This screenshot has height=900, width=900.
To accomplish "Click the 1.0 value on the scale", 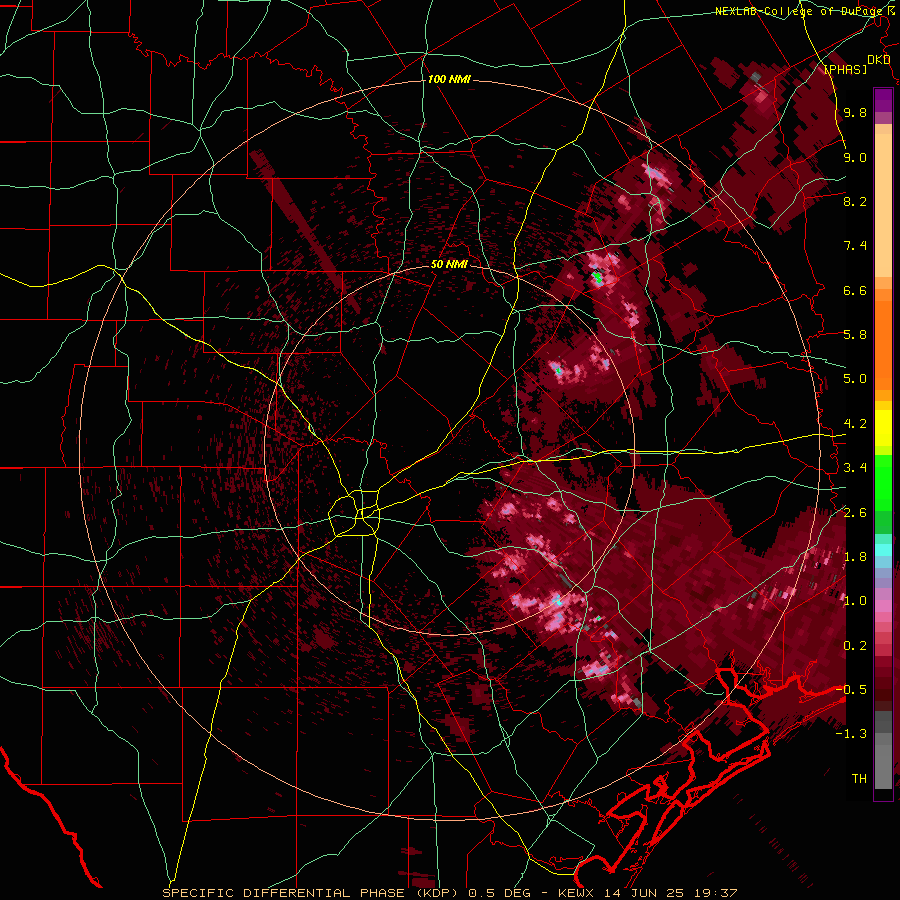I will click(855, 601).
